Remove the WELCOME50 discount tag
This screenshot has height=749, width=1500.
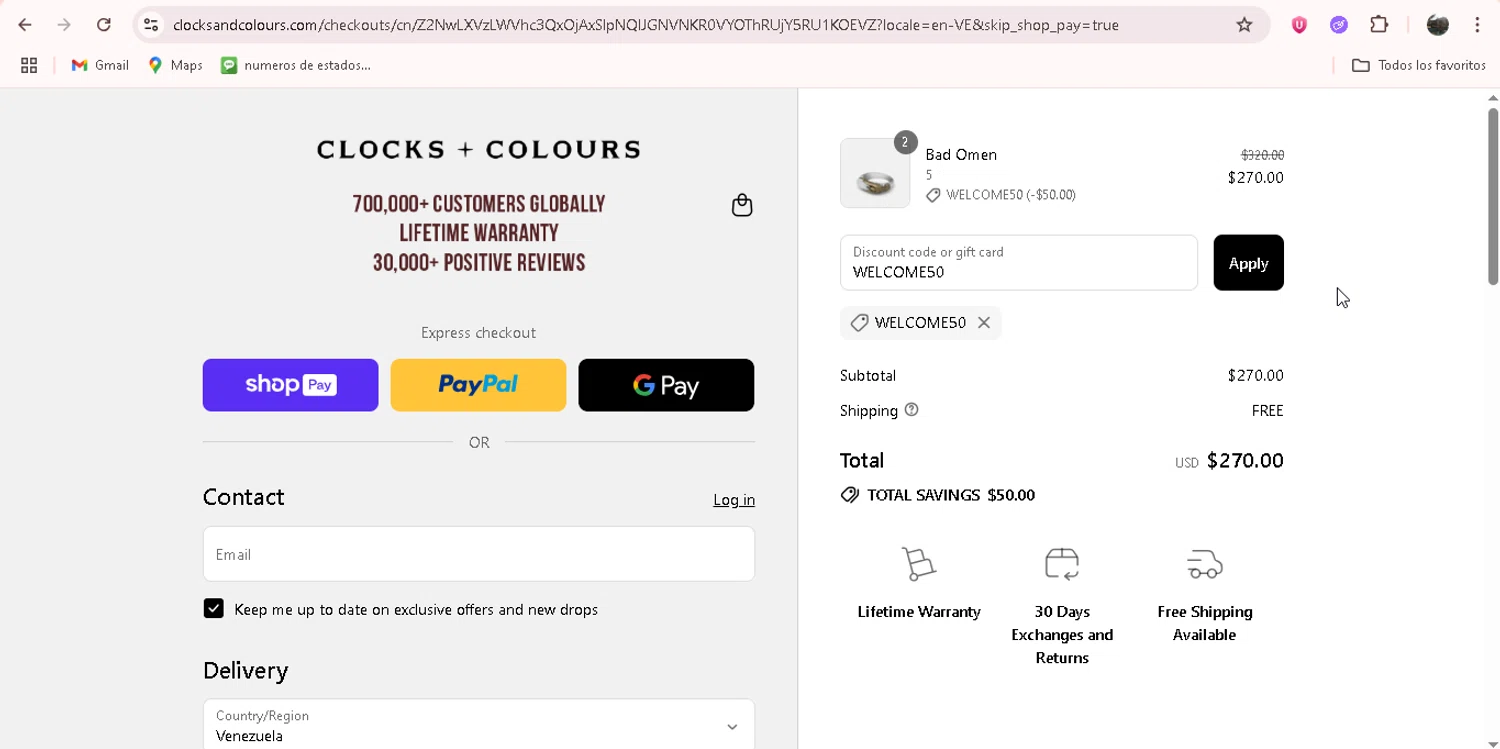click(x=984, y=323)
